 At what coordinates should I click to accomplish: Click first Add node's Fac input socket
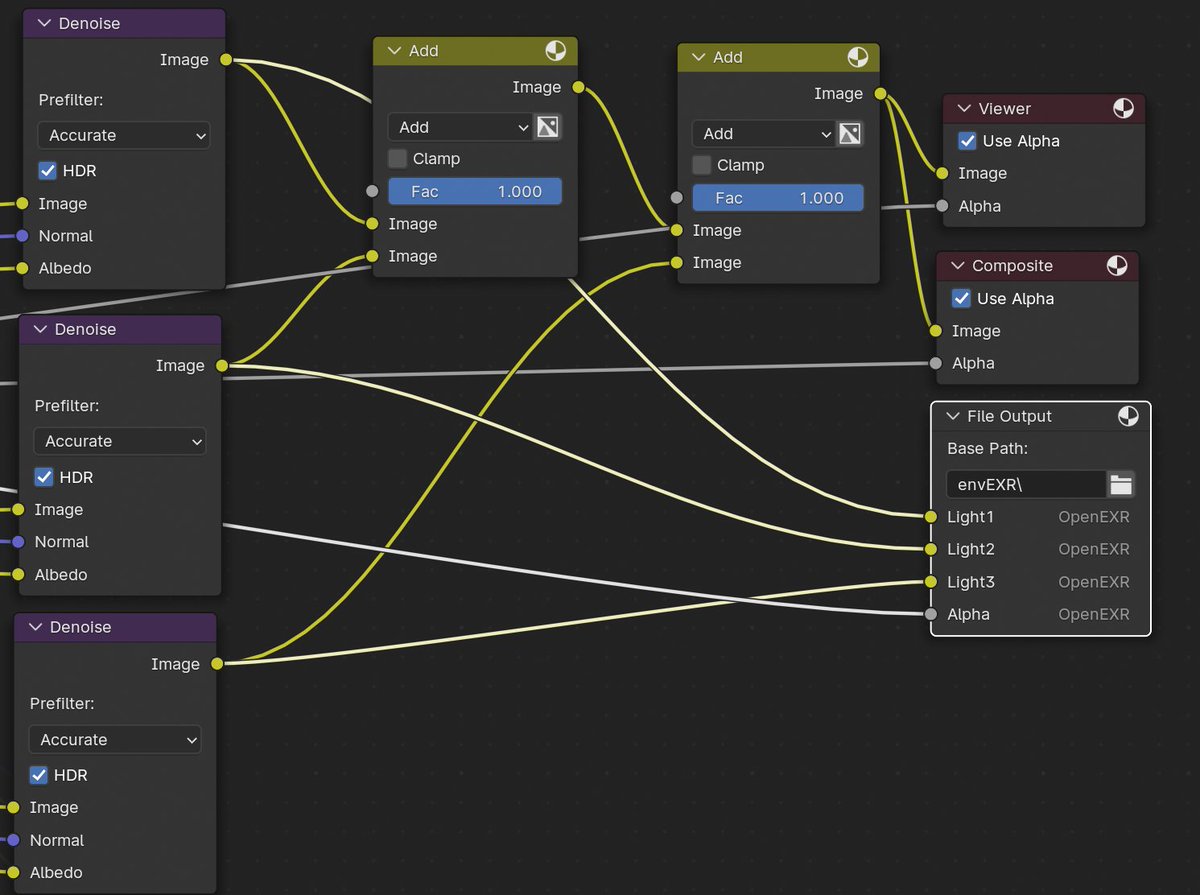point(372,191)
